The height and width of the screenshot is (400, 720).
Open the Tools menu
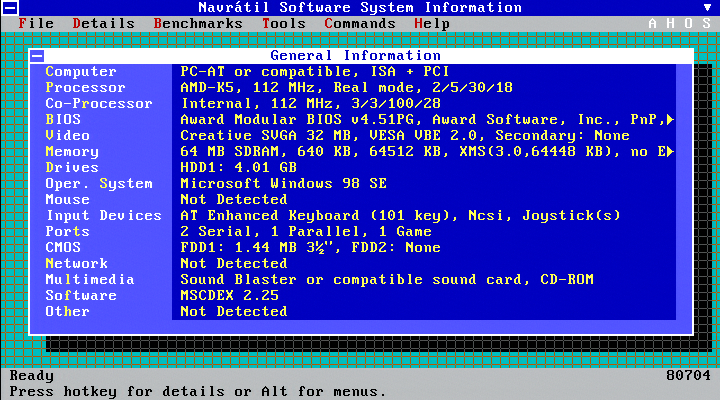coord(284,23)
